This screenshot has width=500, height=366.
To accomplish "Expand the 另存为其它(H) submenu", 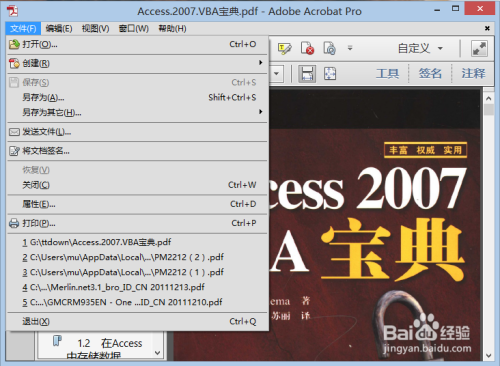I will pos(137,112).
